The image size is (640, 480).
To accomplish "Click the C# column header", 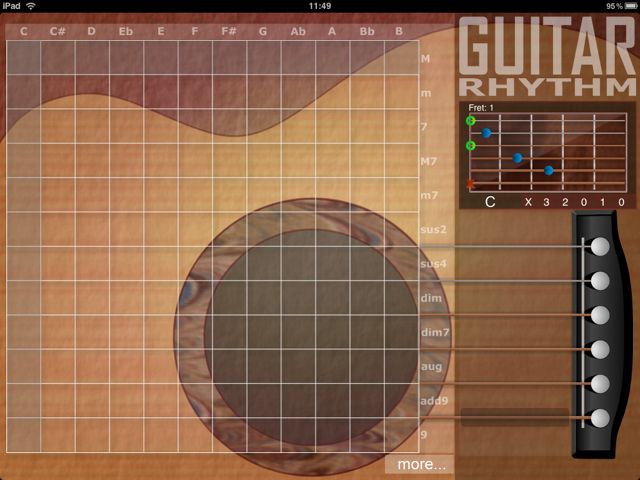I will click(58, 31).
